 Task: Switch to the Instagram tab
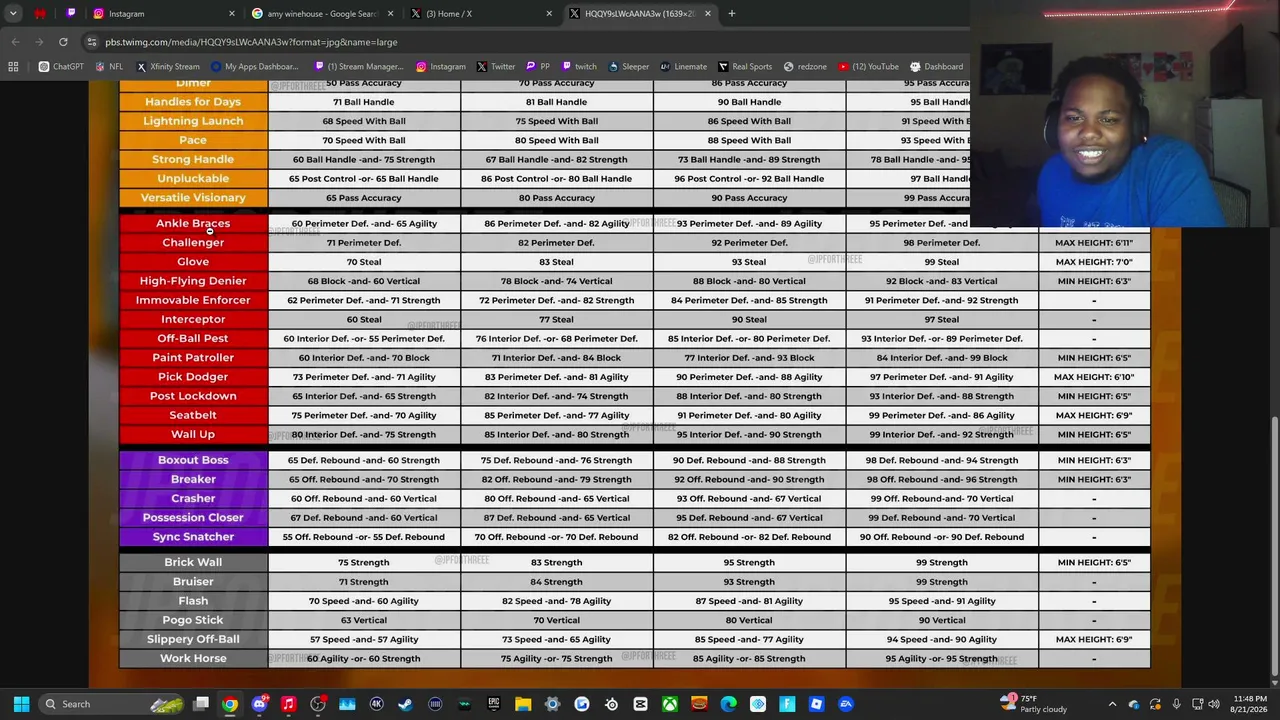tap(163, 14)
